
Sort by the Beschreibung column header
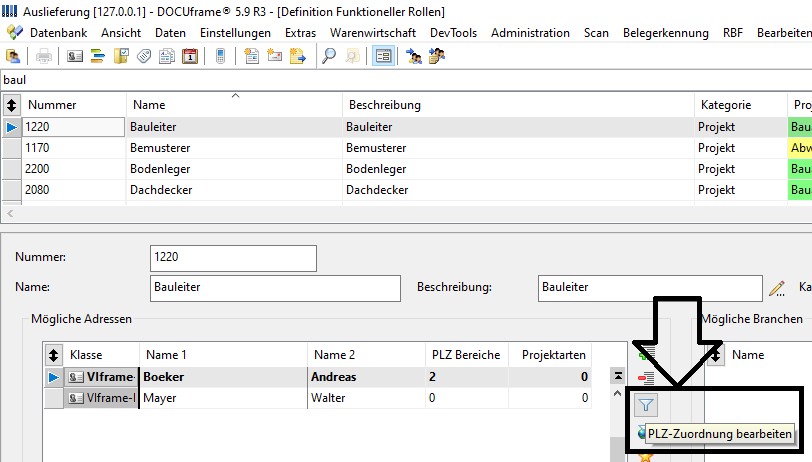(518, 105)
